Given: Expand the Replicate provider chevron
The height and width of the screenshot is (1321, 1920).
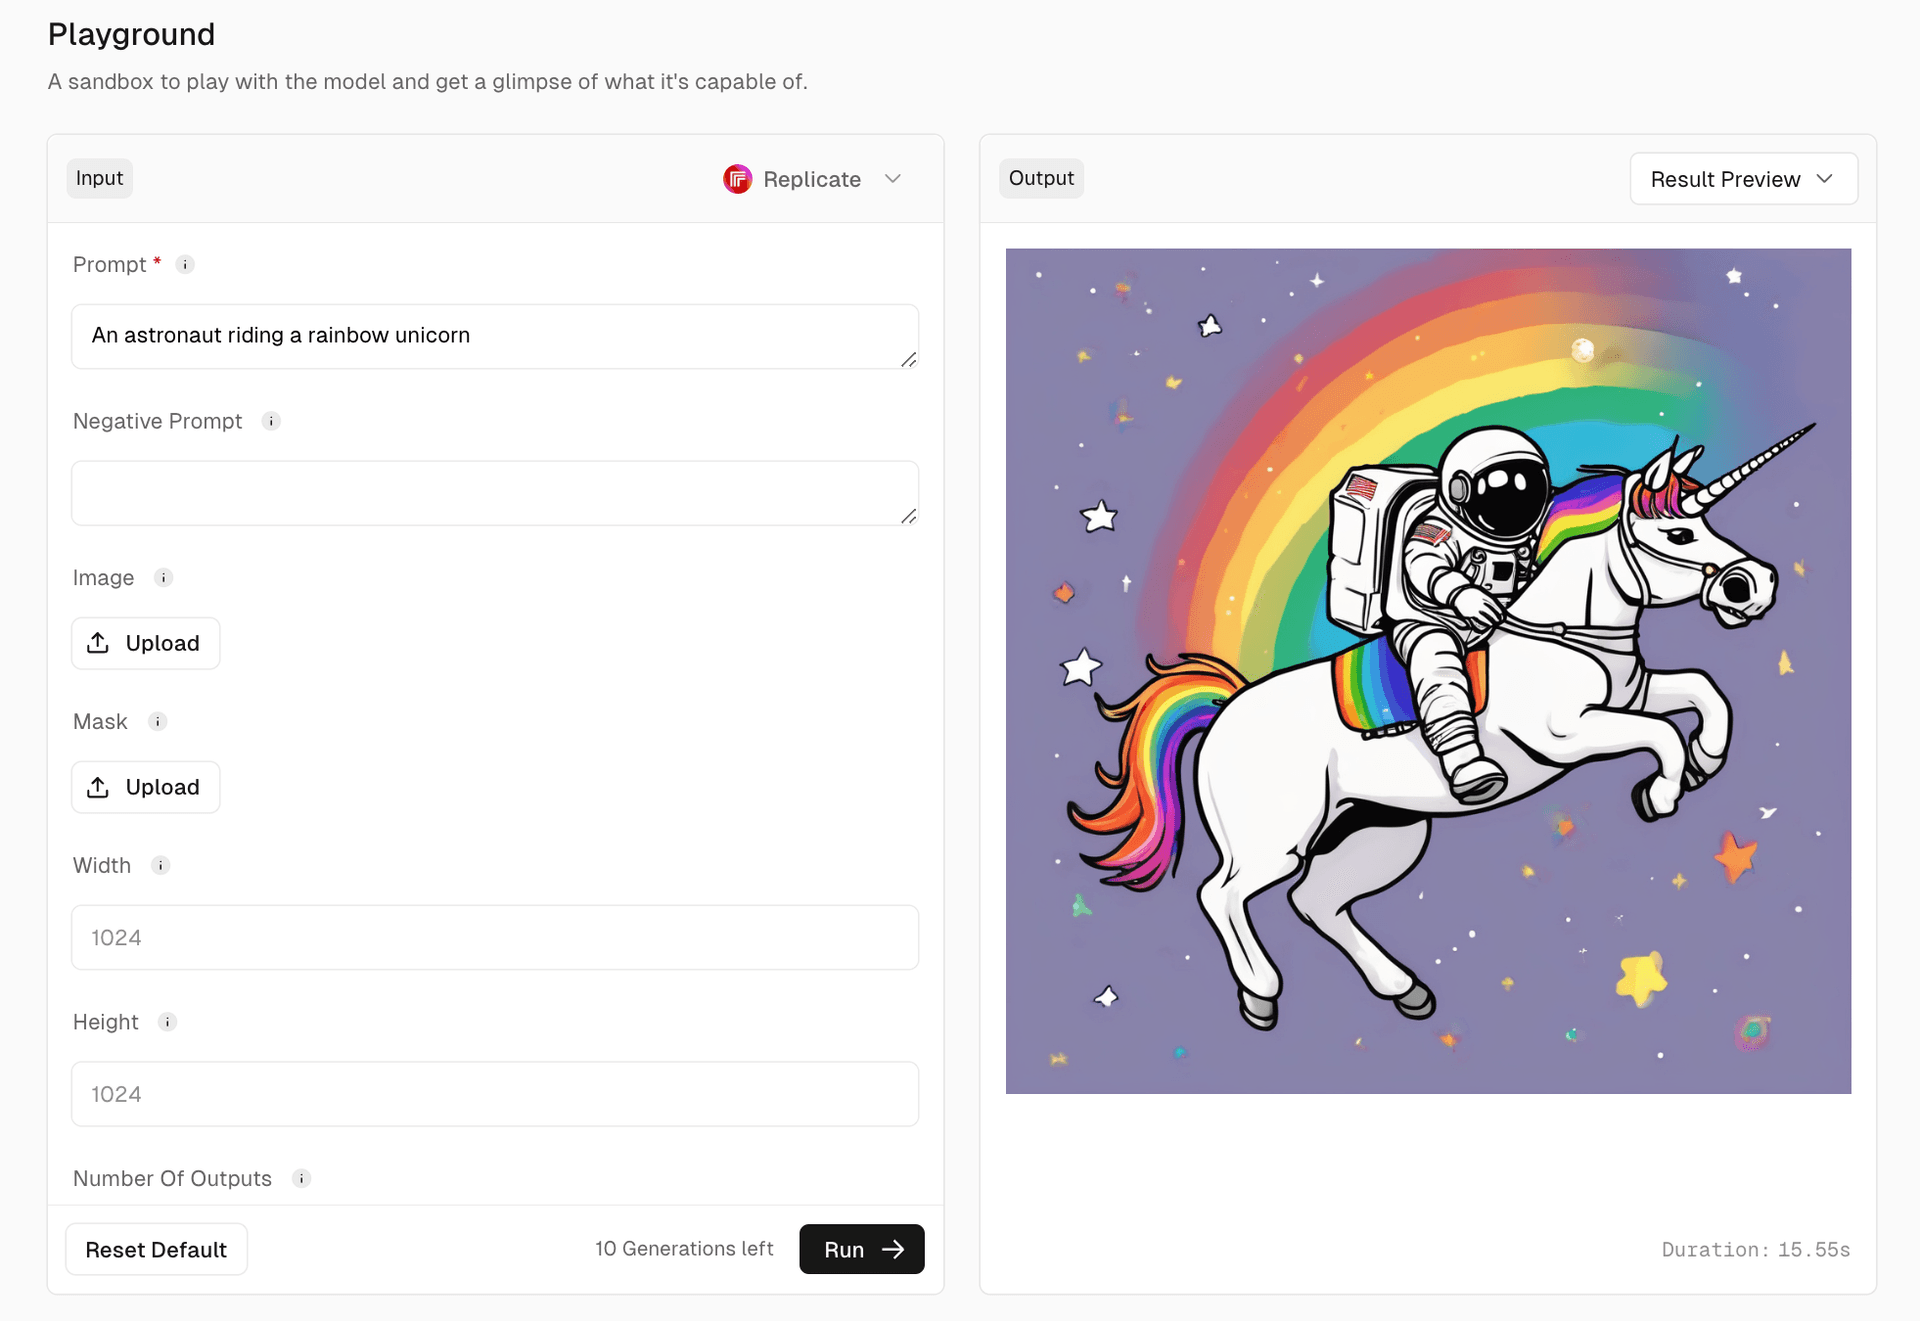Looking at the screenshot, I should (x=893, y=179).
